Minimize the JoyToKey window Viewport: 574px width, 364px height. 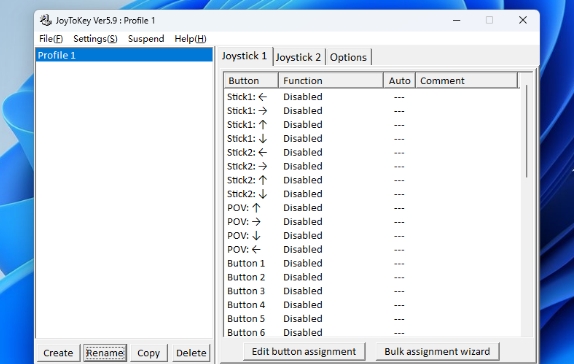456,20
